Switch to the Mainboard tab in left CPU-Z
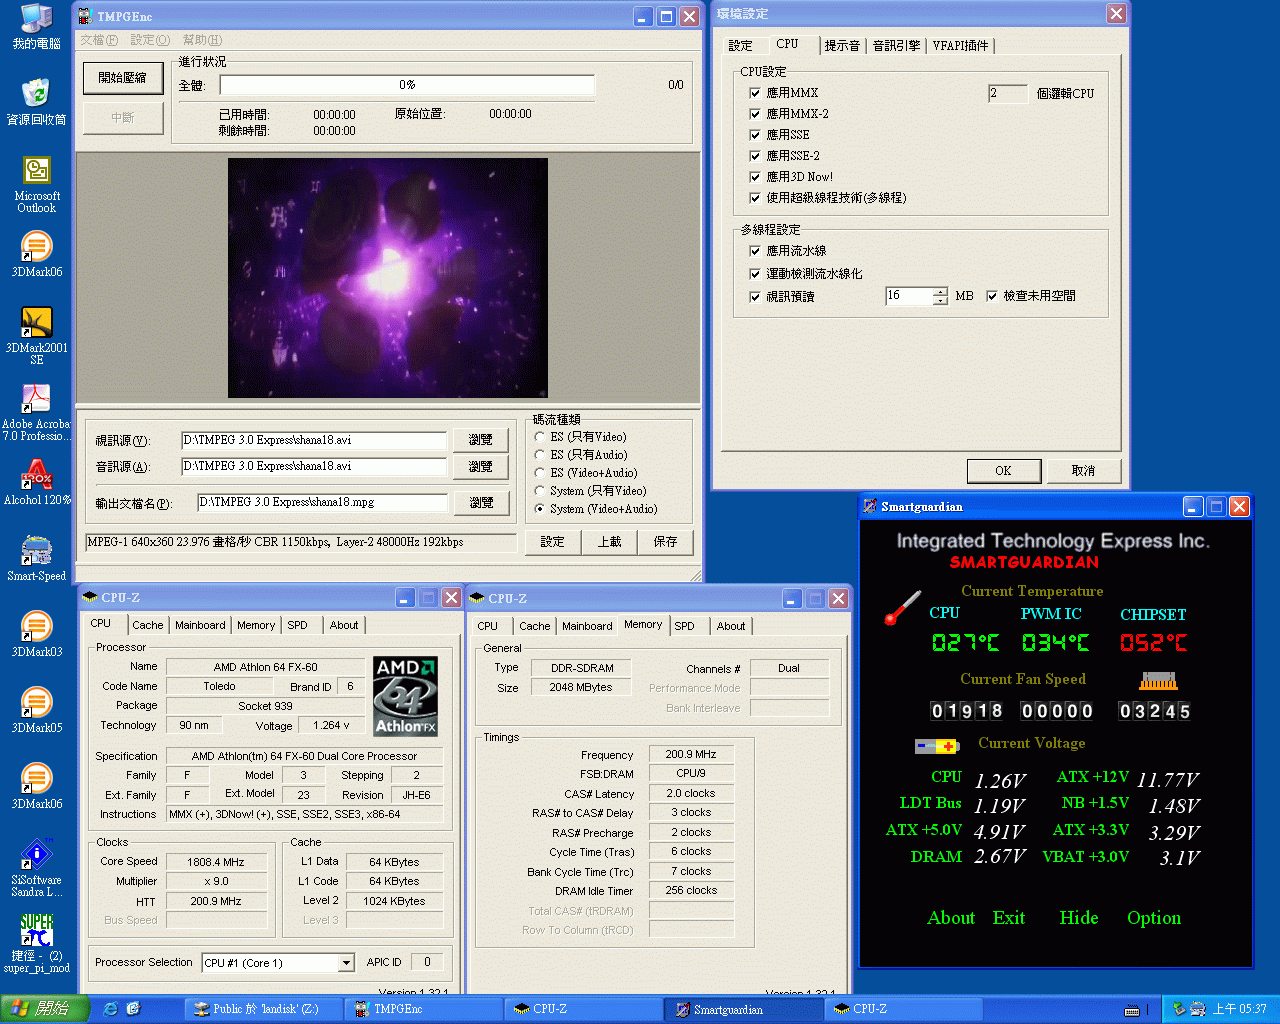1280x1024 pixels. pos(200,625)
